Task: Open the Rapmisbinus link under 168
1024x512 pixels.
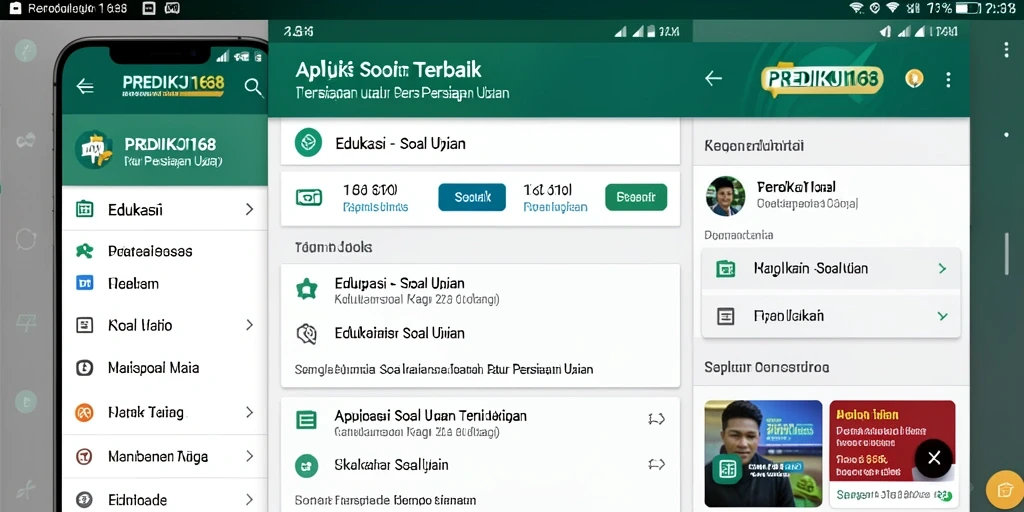Action: (x=376, y=208)
